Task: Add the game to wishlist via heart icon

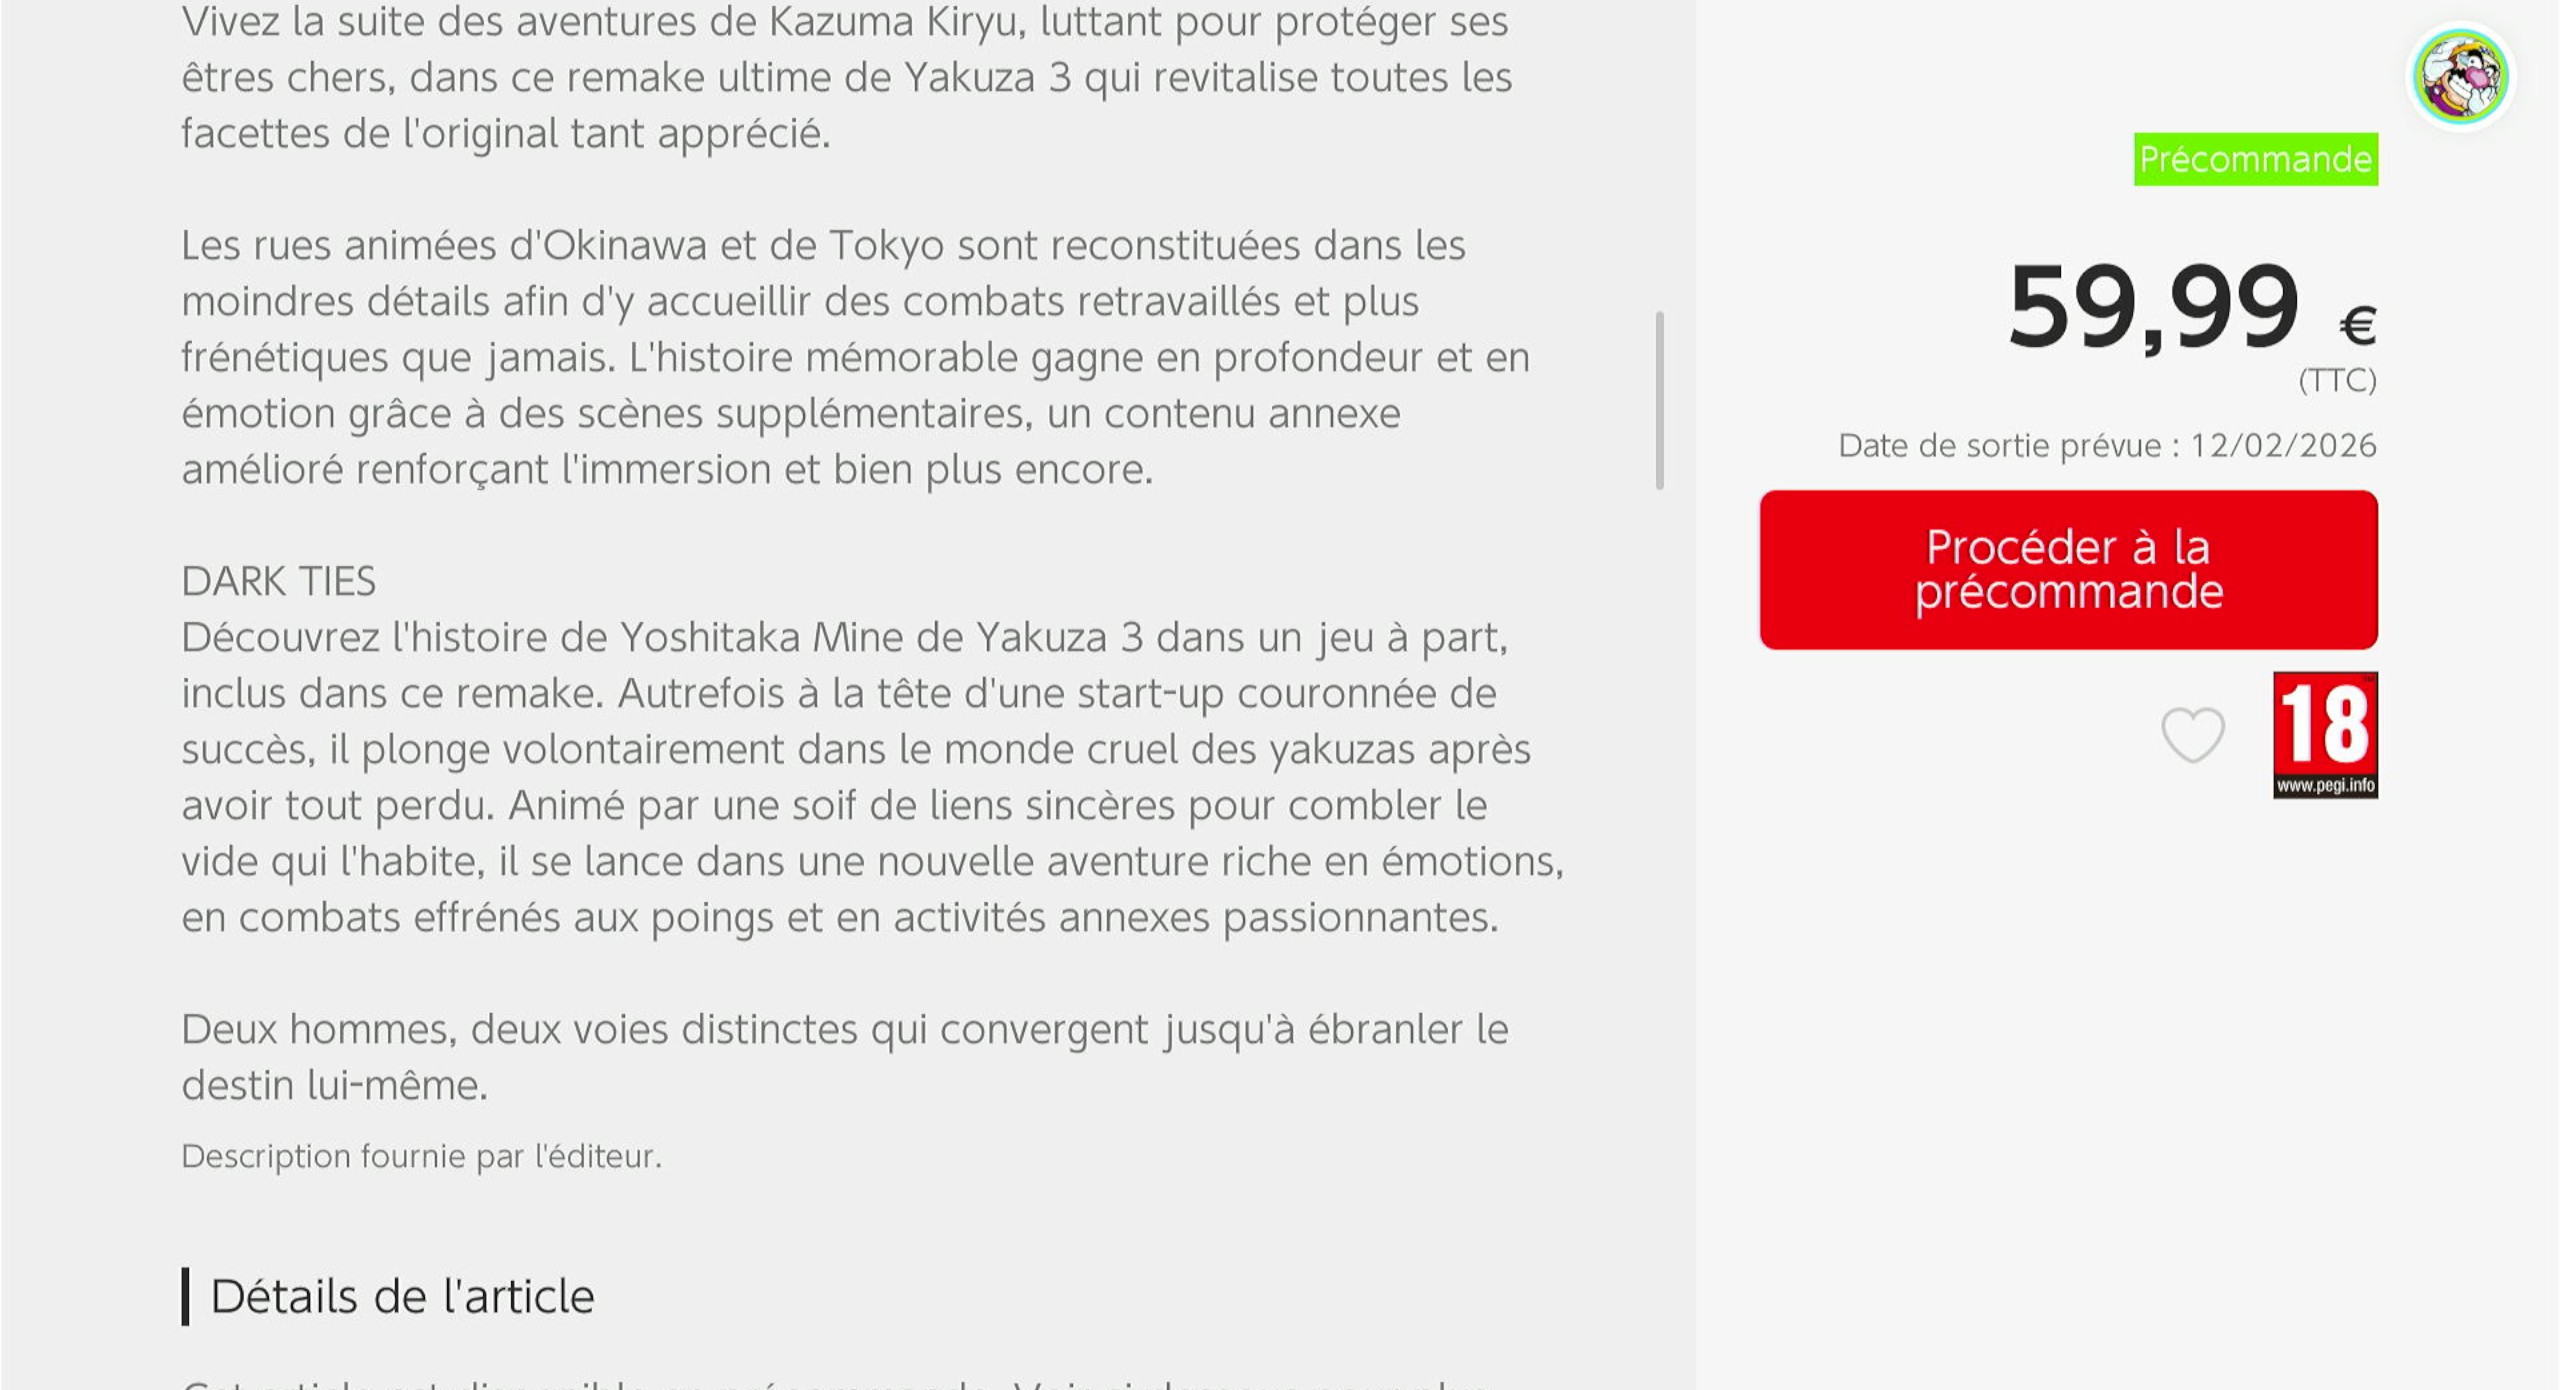Action: (x=2193, y=735)
